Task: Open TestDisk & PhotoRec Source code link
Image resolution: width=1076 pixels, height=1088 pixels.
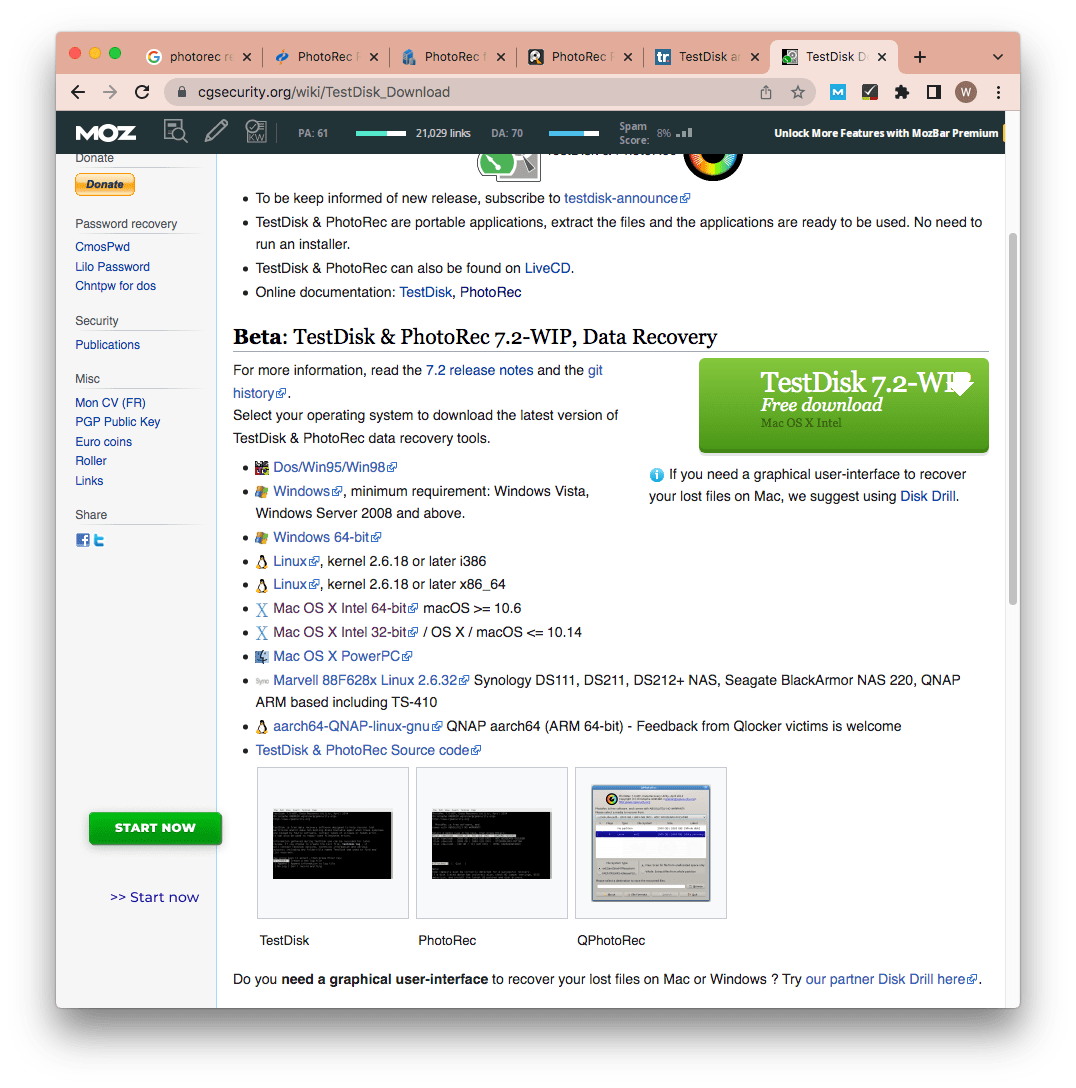Action: 368,751
